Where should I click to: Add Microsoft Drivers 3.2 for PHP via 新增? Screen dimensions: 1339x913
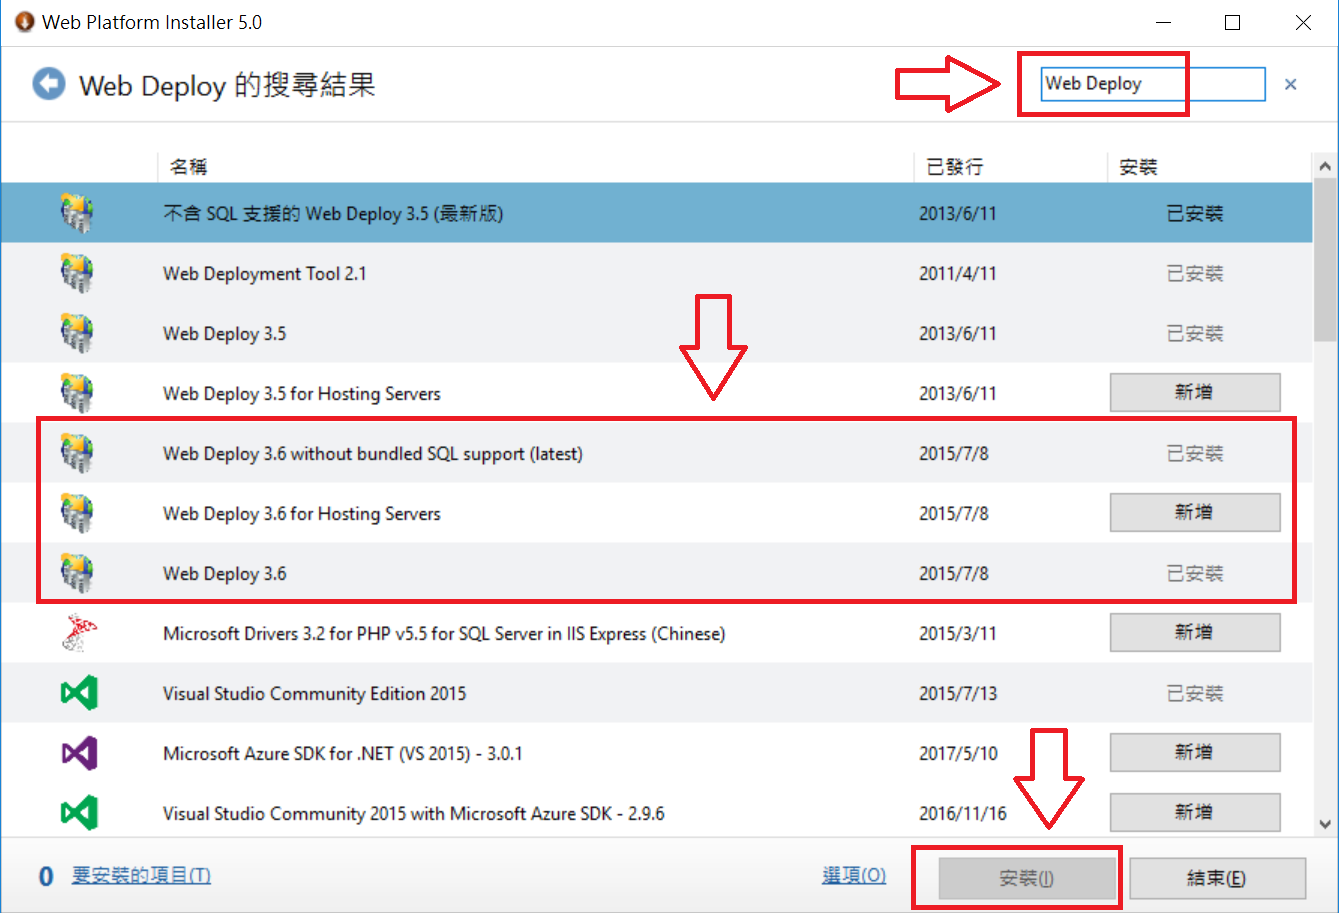1195,632
